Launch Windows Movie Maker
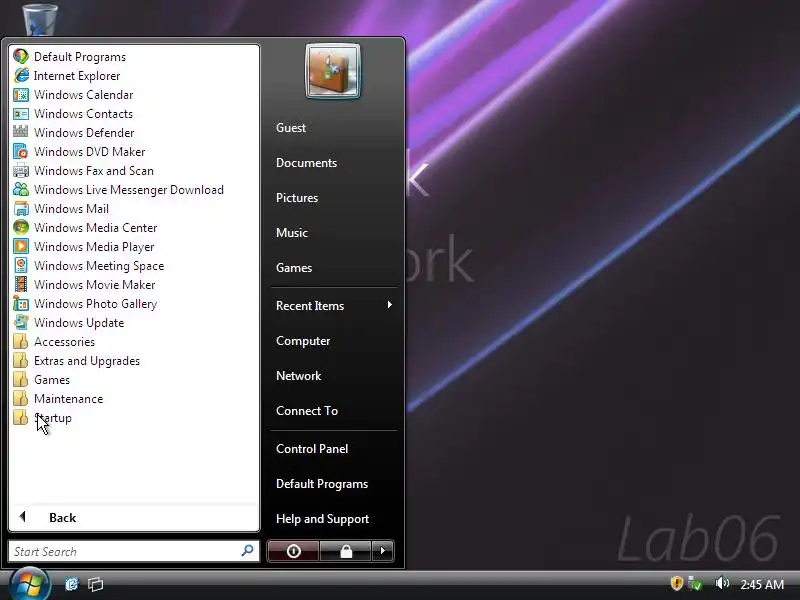This screenshot has width=800, height=600. click(84, 284)
